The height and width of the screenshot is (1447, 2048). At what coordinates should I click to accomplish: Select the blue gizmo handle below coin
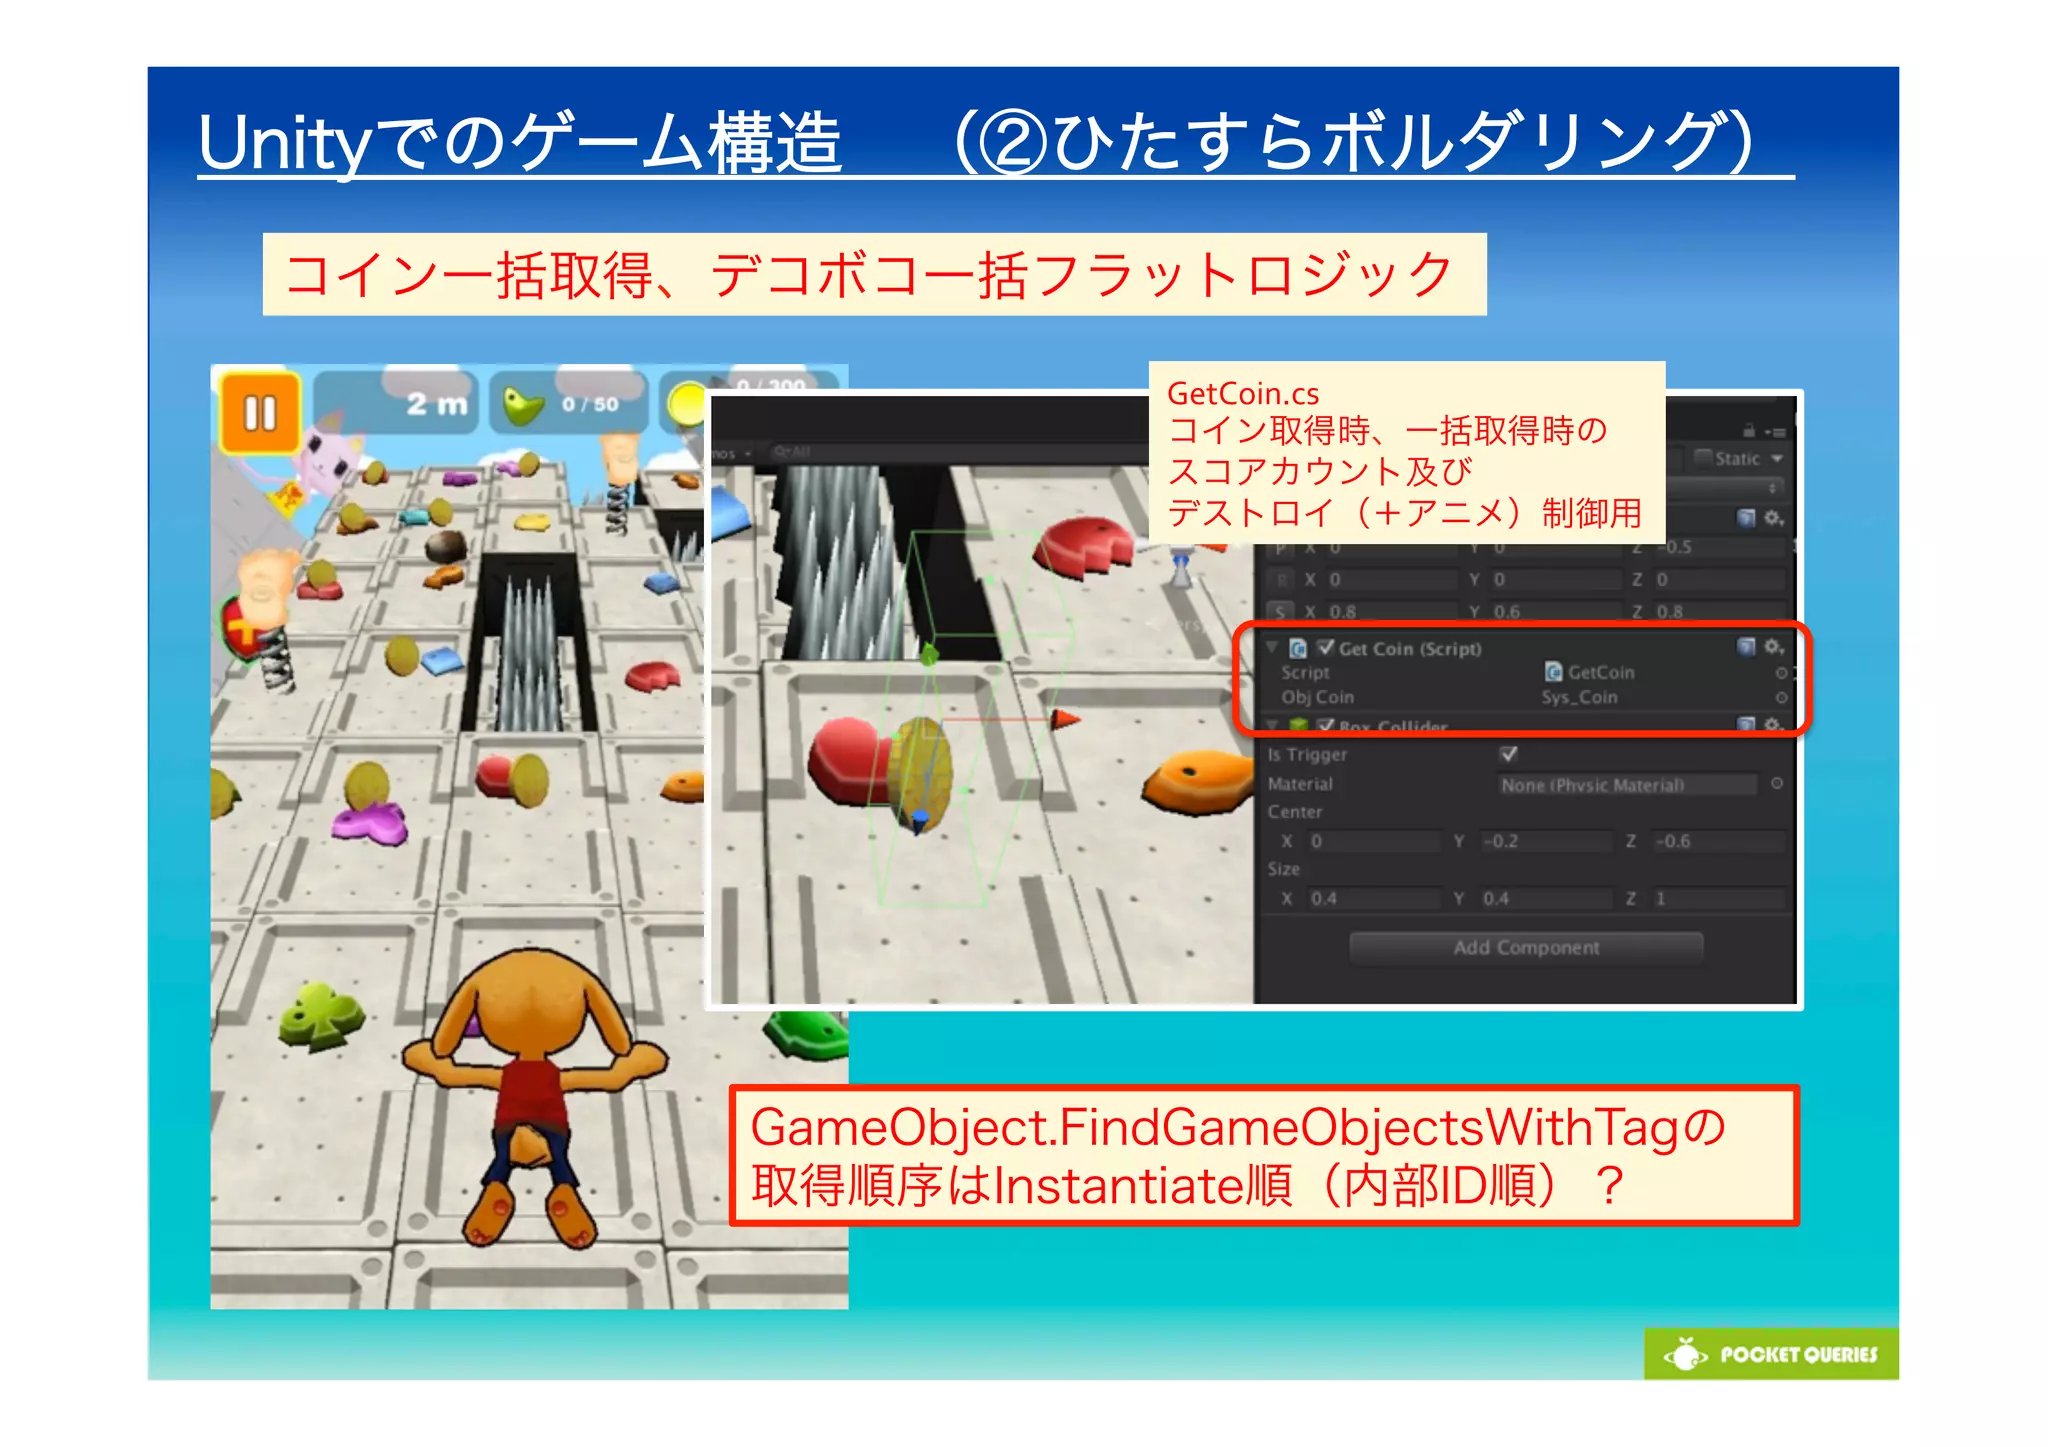pyautogui.click(x=920, y=821)
